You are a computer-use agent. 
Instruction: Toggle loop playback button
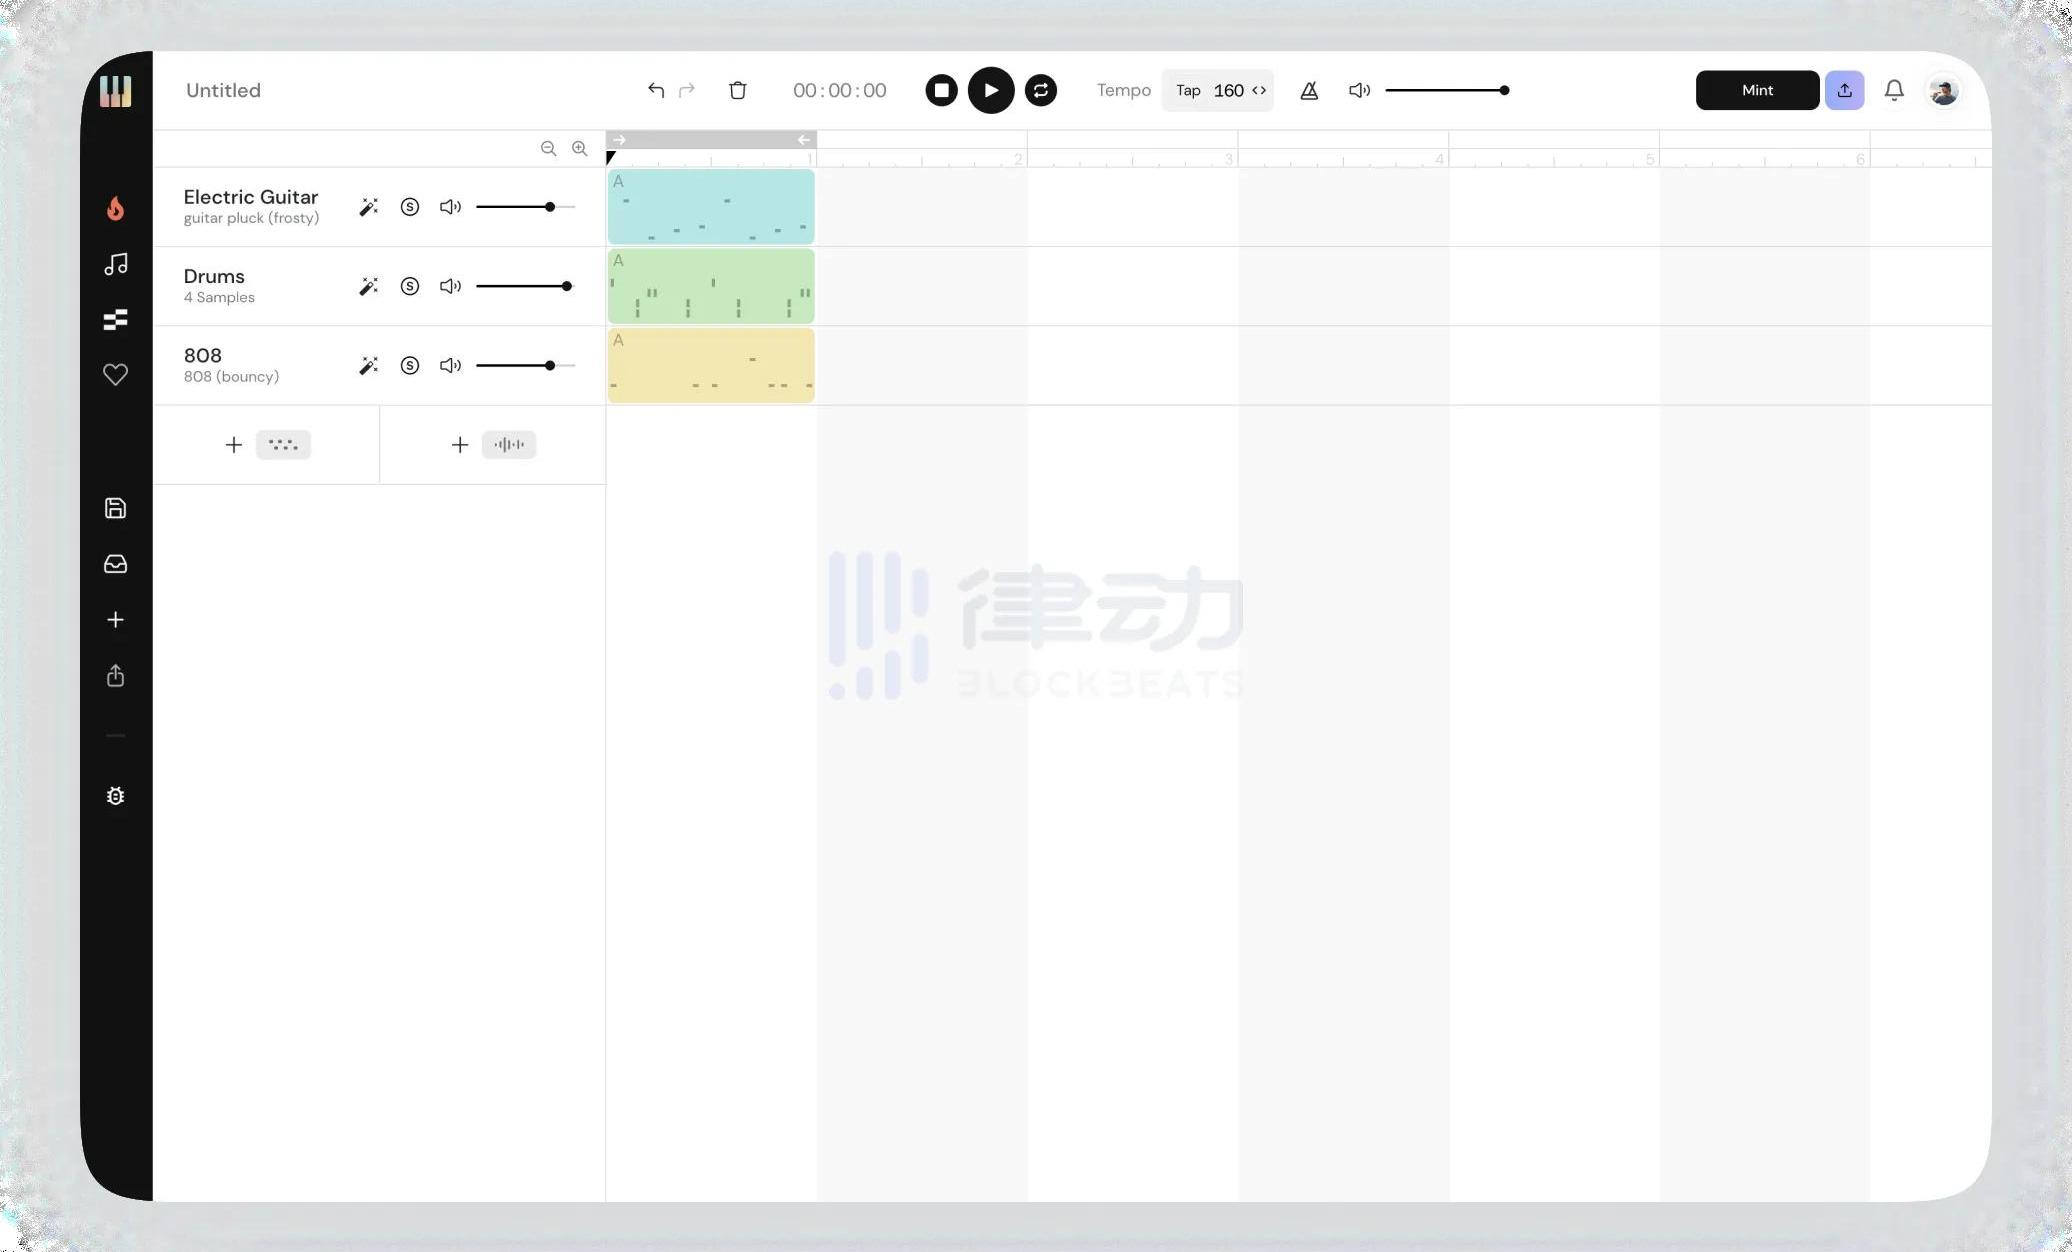pos(1040,90)
